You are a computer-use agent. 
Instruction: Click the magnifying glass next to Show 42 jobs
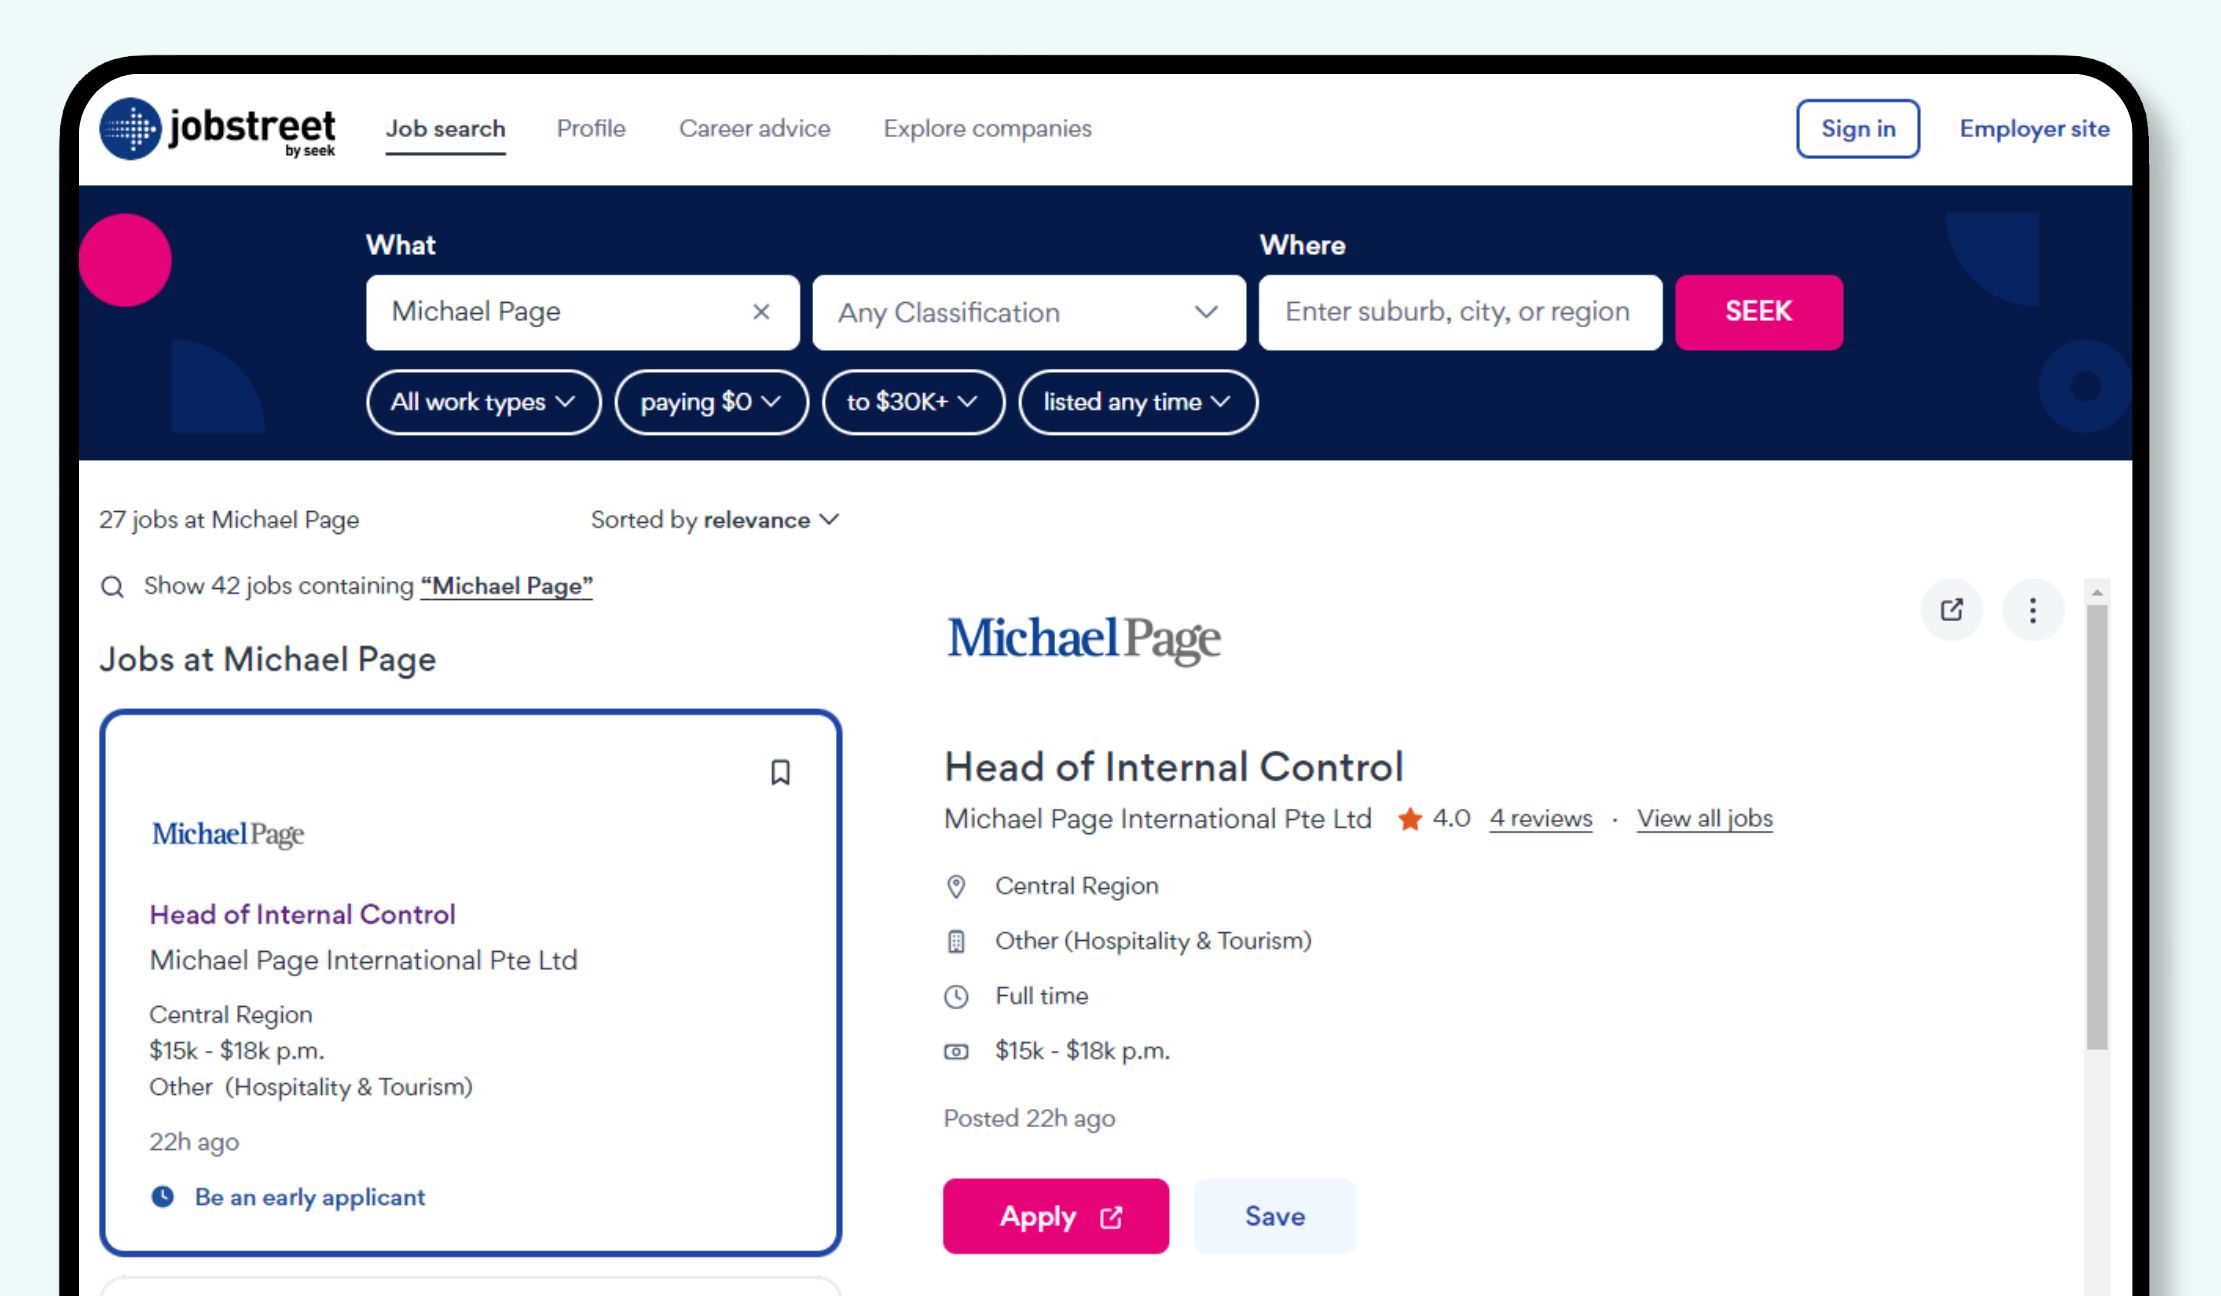pos(112,586)
